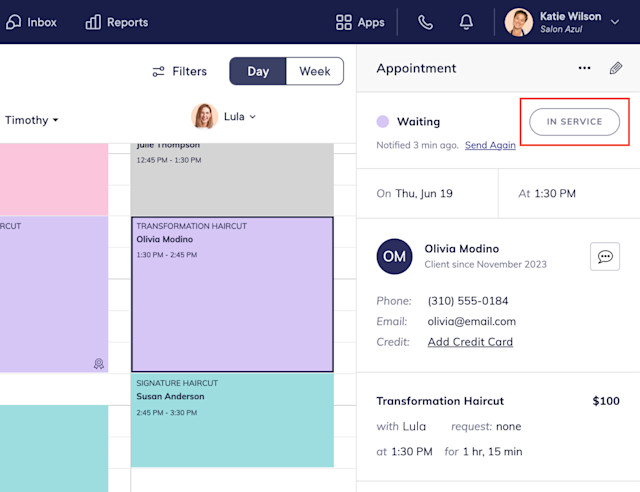Open the Reports bar-chart icon
The width and height of the screenshot is (640, 492).
(93, 22)
